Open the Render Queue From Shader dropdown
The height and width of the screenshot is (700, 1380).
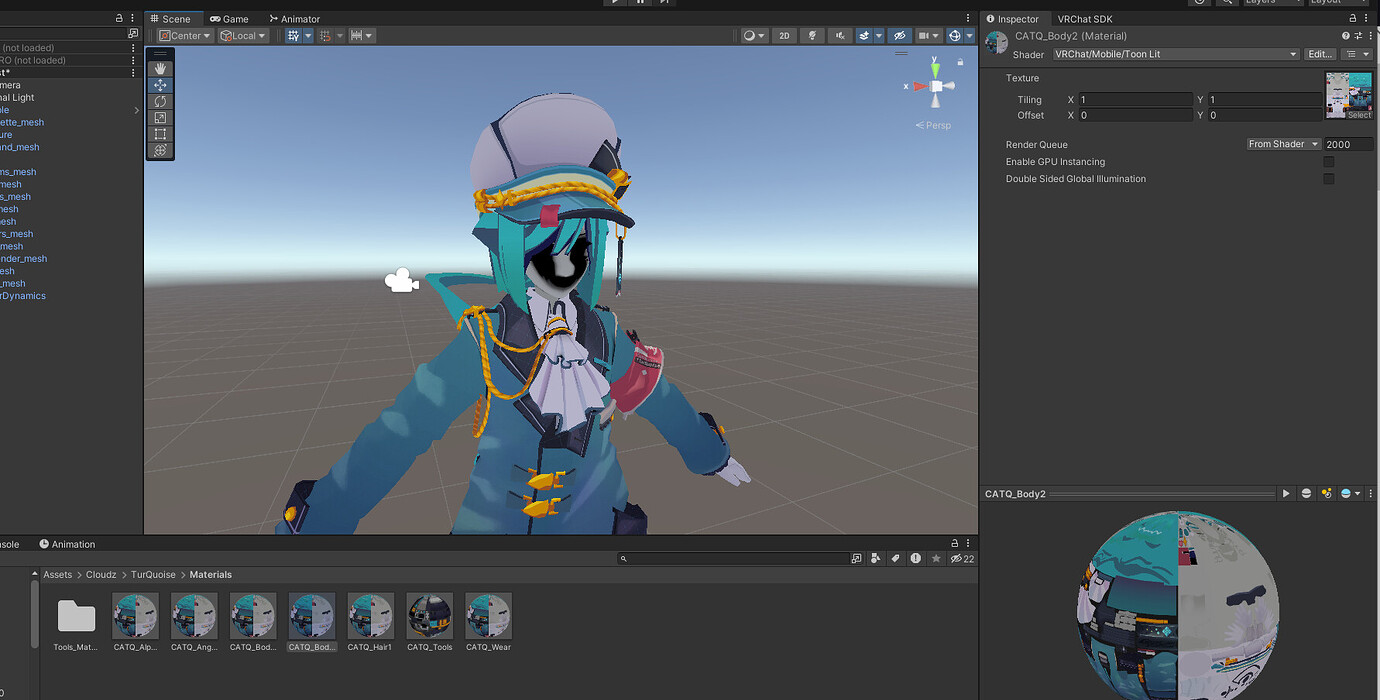tap(1283, 143)
